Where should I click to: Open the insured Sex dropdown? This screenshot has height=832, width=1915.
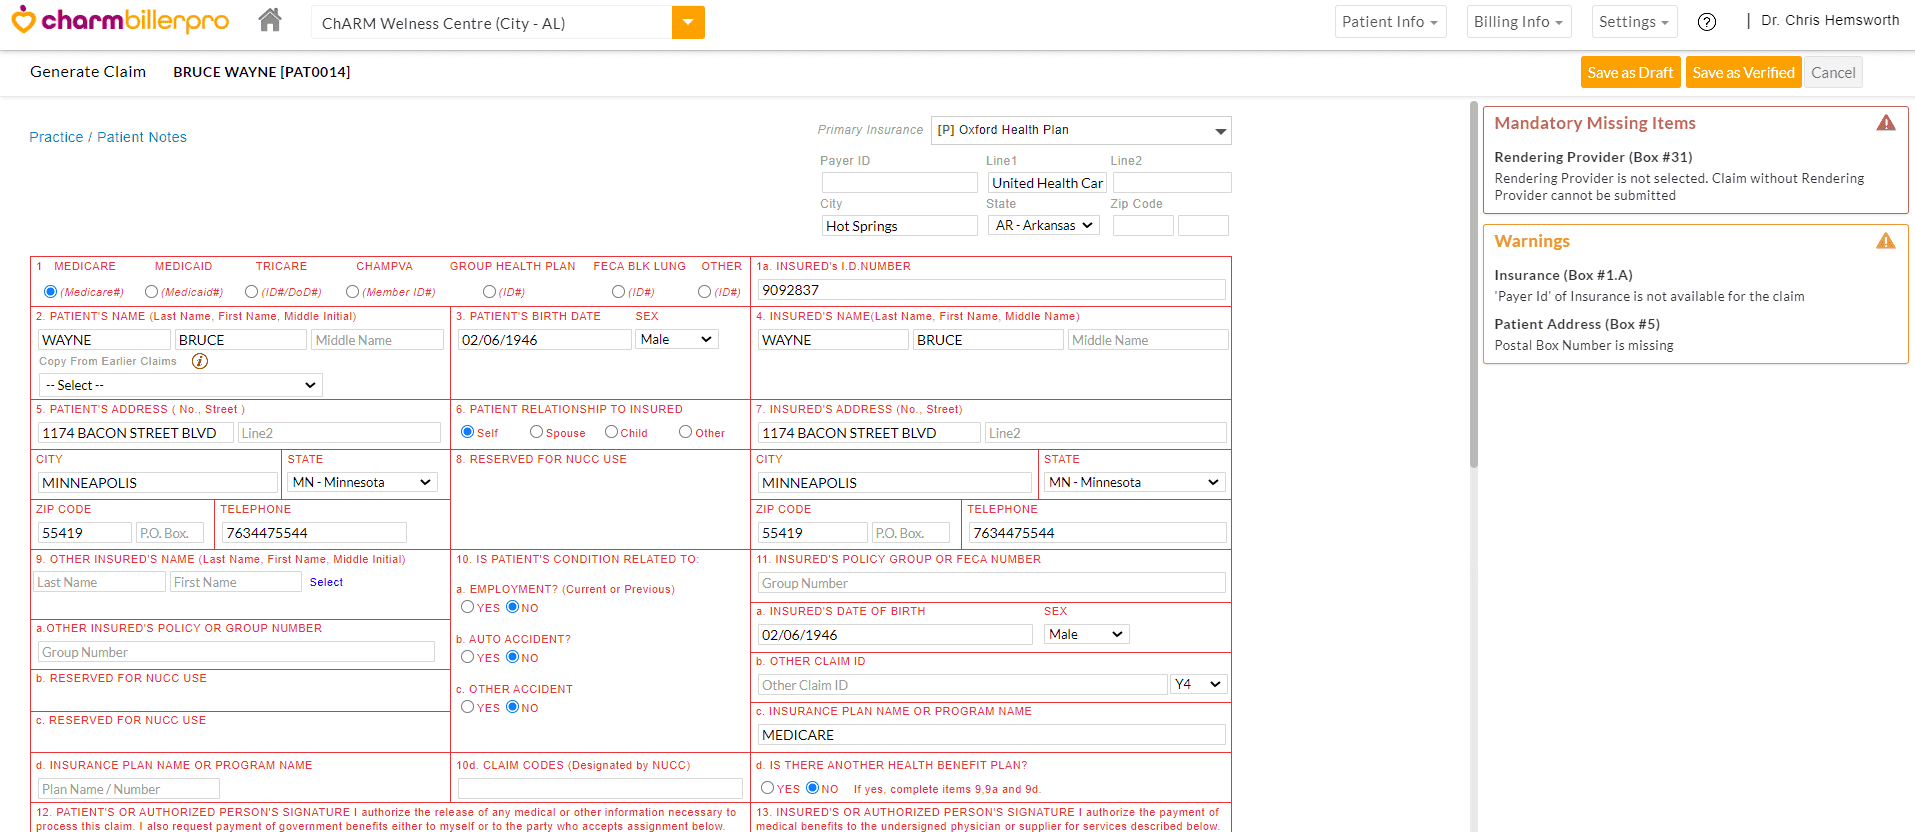pyautogui.click(x=1087, y=634)
